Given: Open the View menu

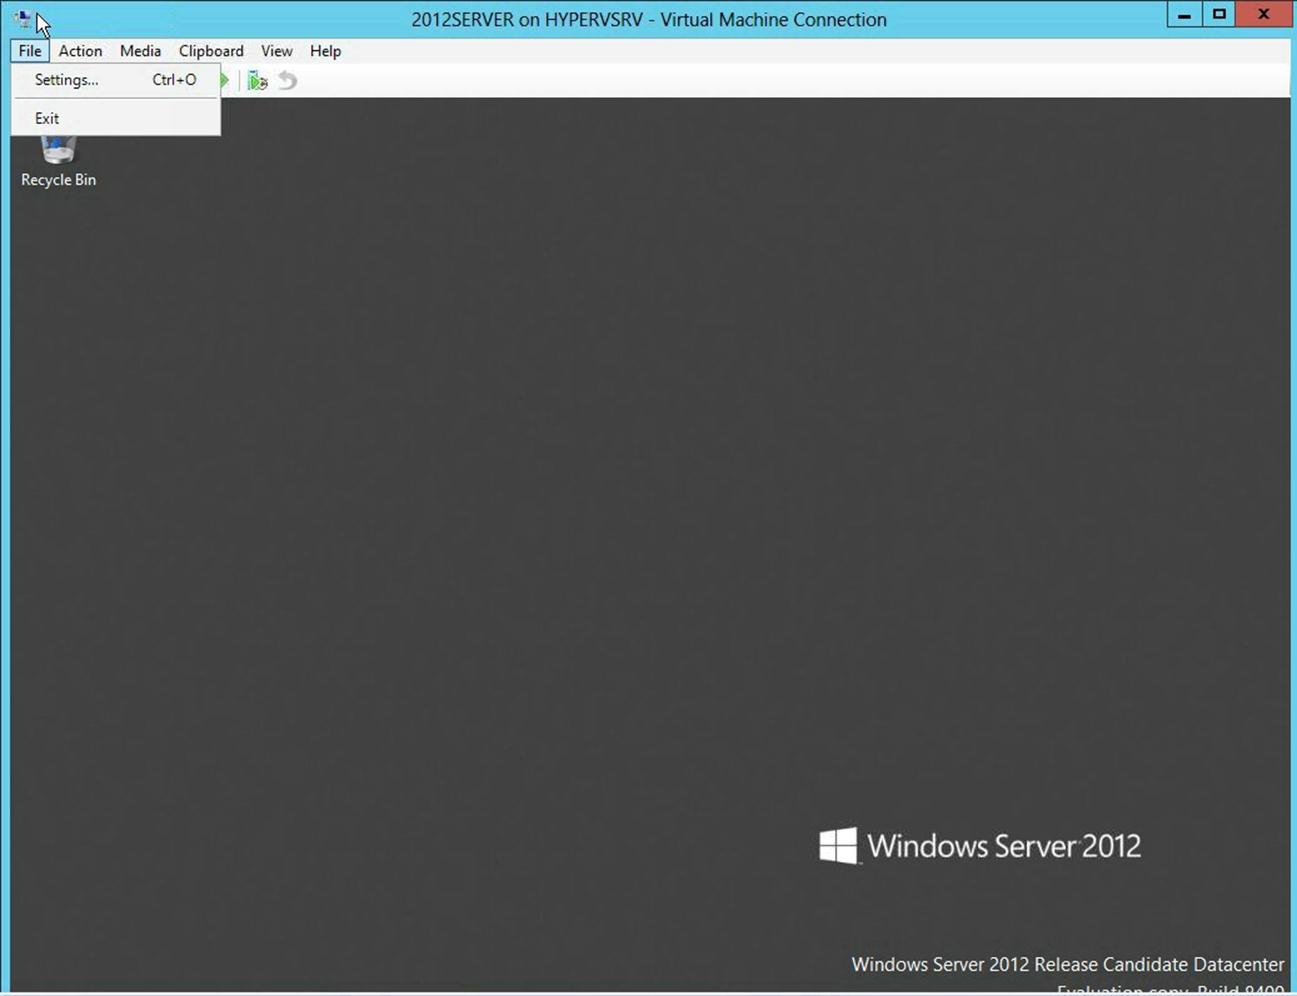Looking at the screenshot, I should coord(277,51).
